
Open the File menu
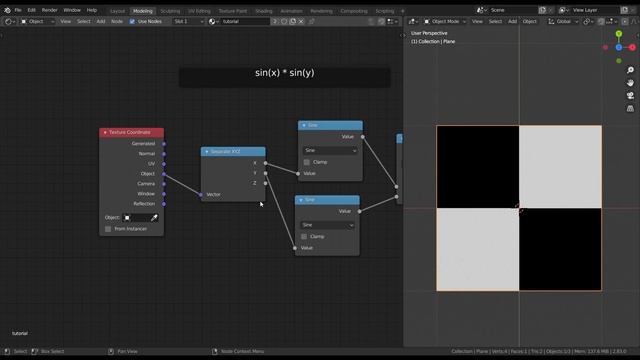[x=18, y=10]
